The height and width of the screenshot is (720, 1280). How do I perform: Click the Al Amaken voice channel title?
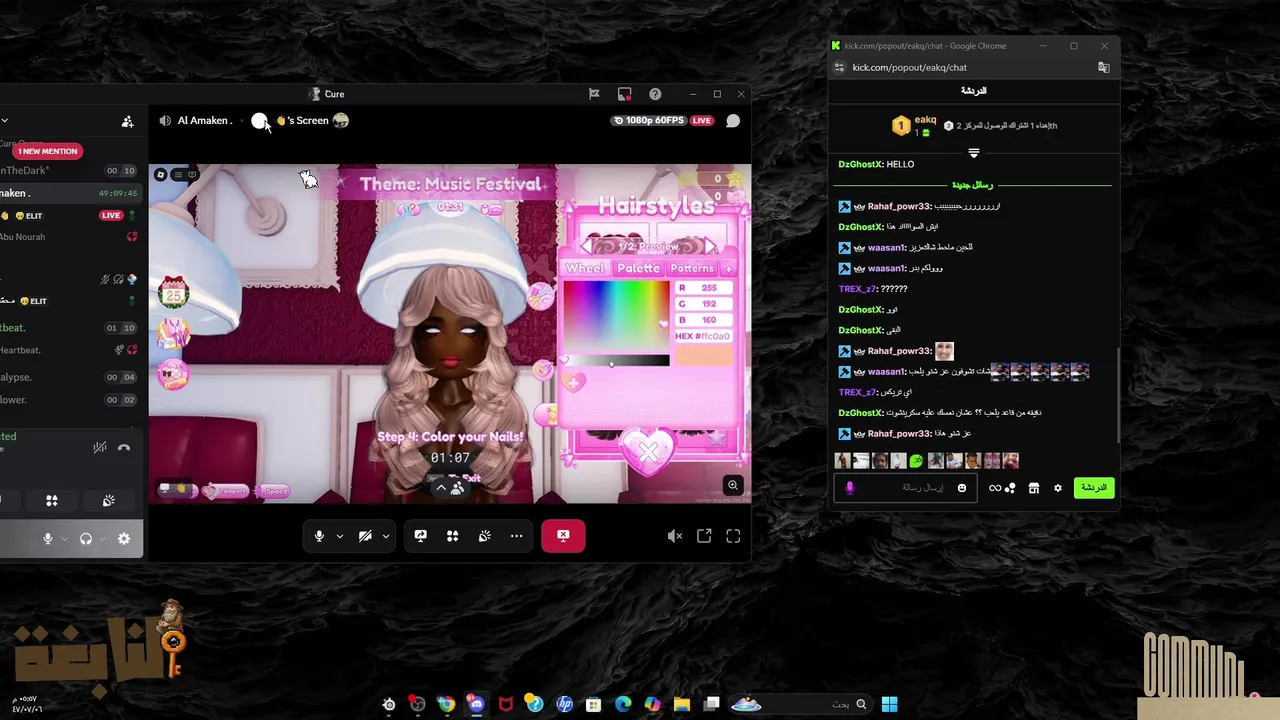click(x=204, y=121)
